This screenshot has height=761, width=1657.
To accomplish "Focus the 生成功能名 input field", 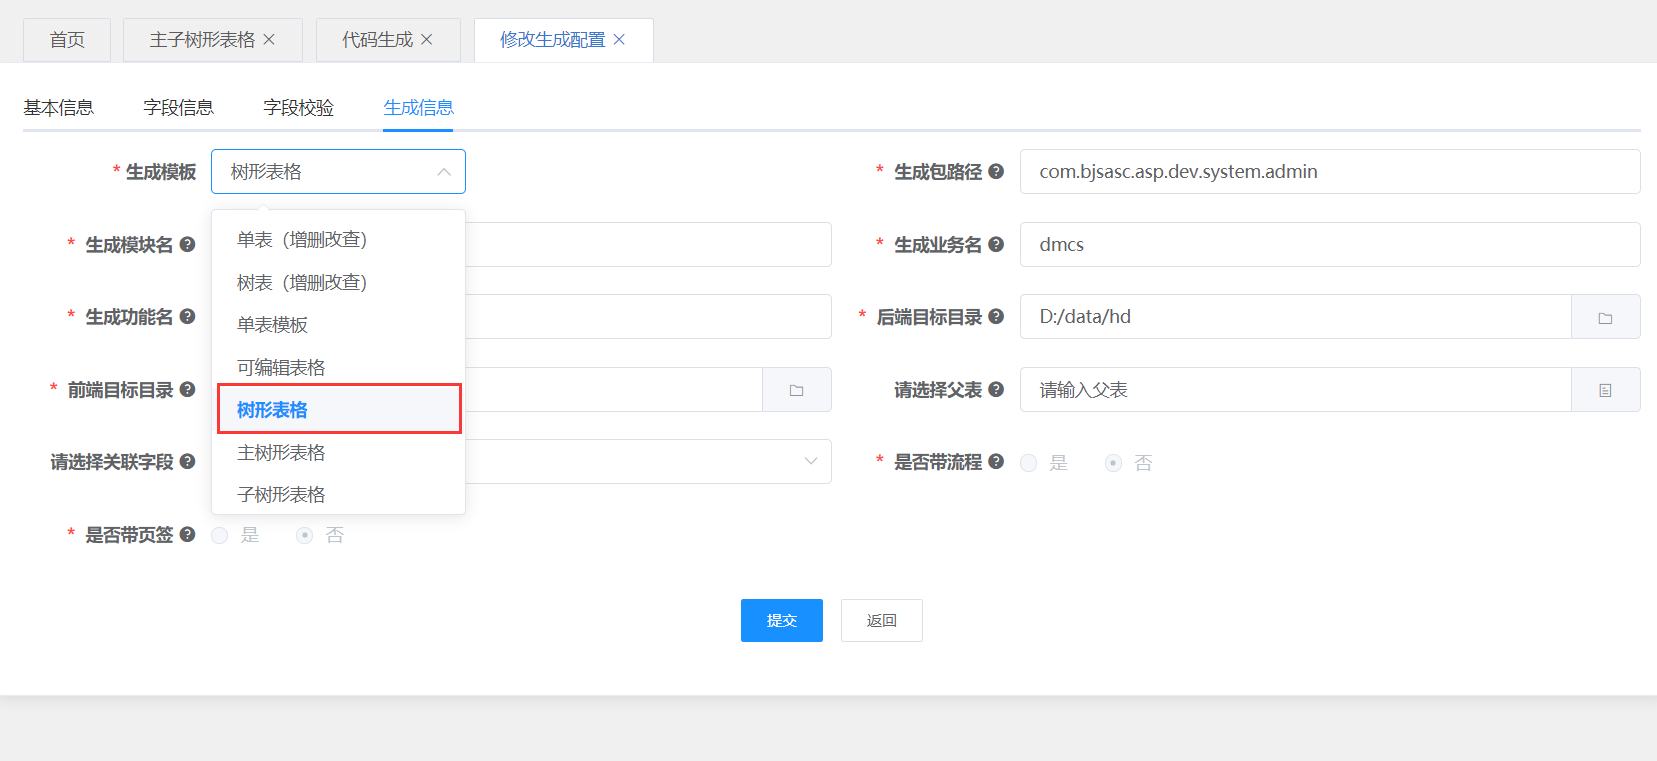I will [x=648, y=317].
